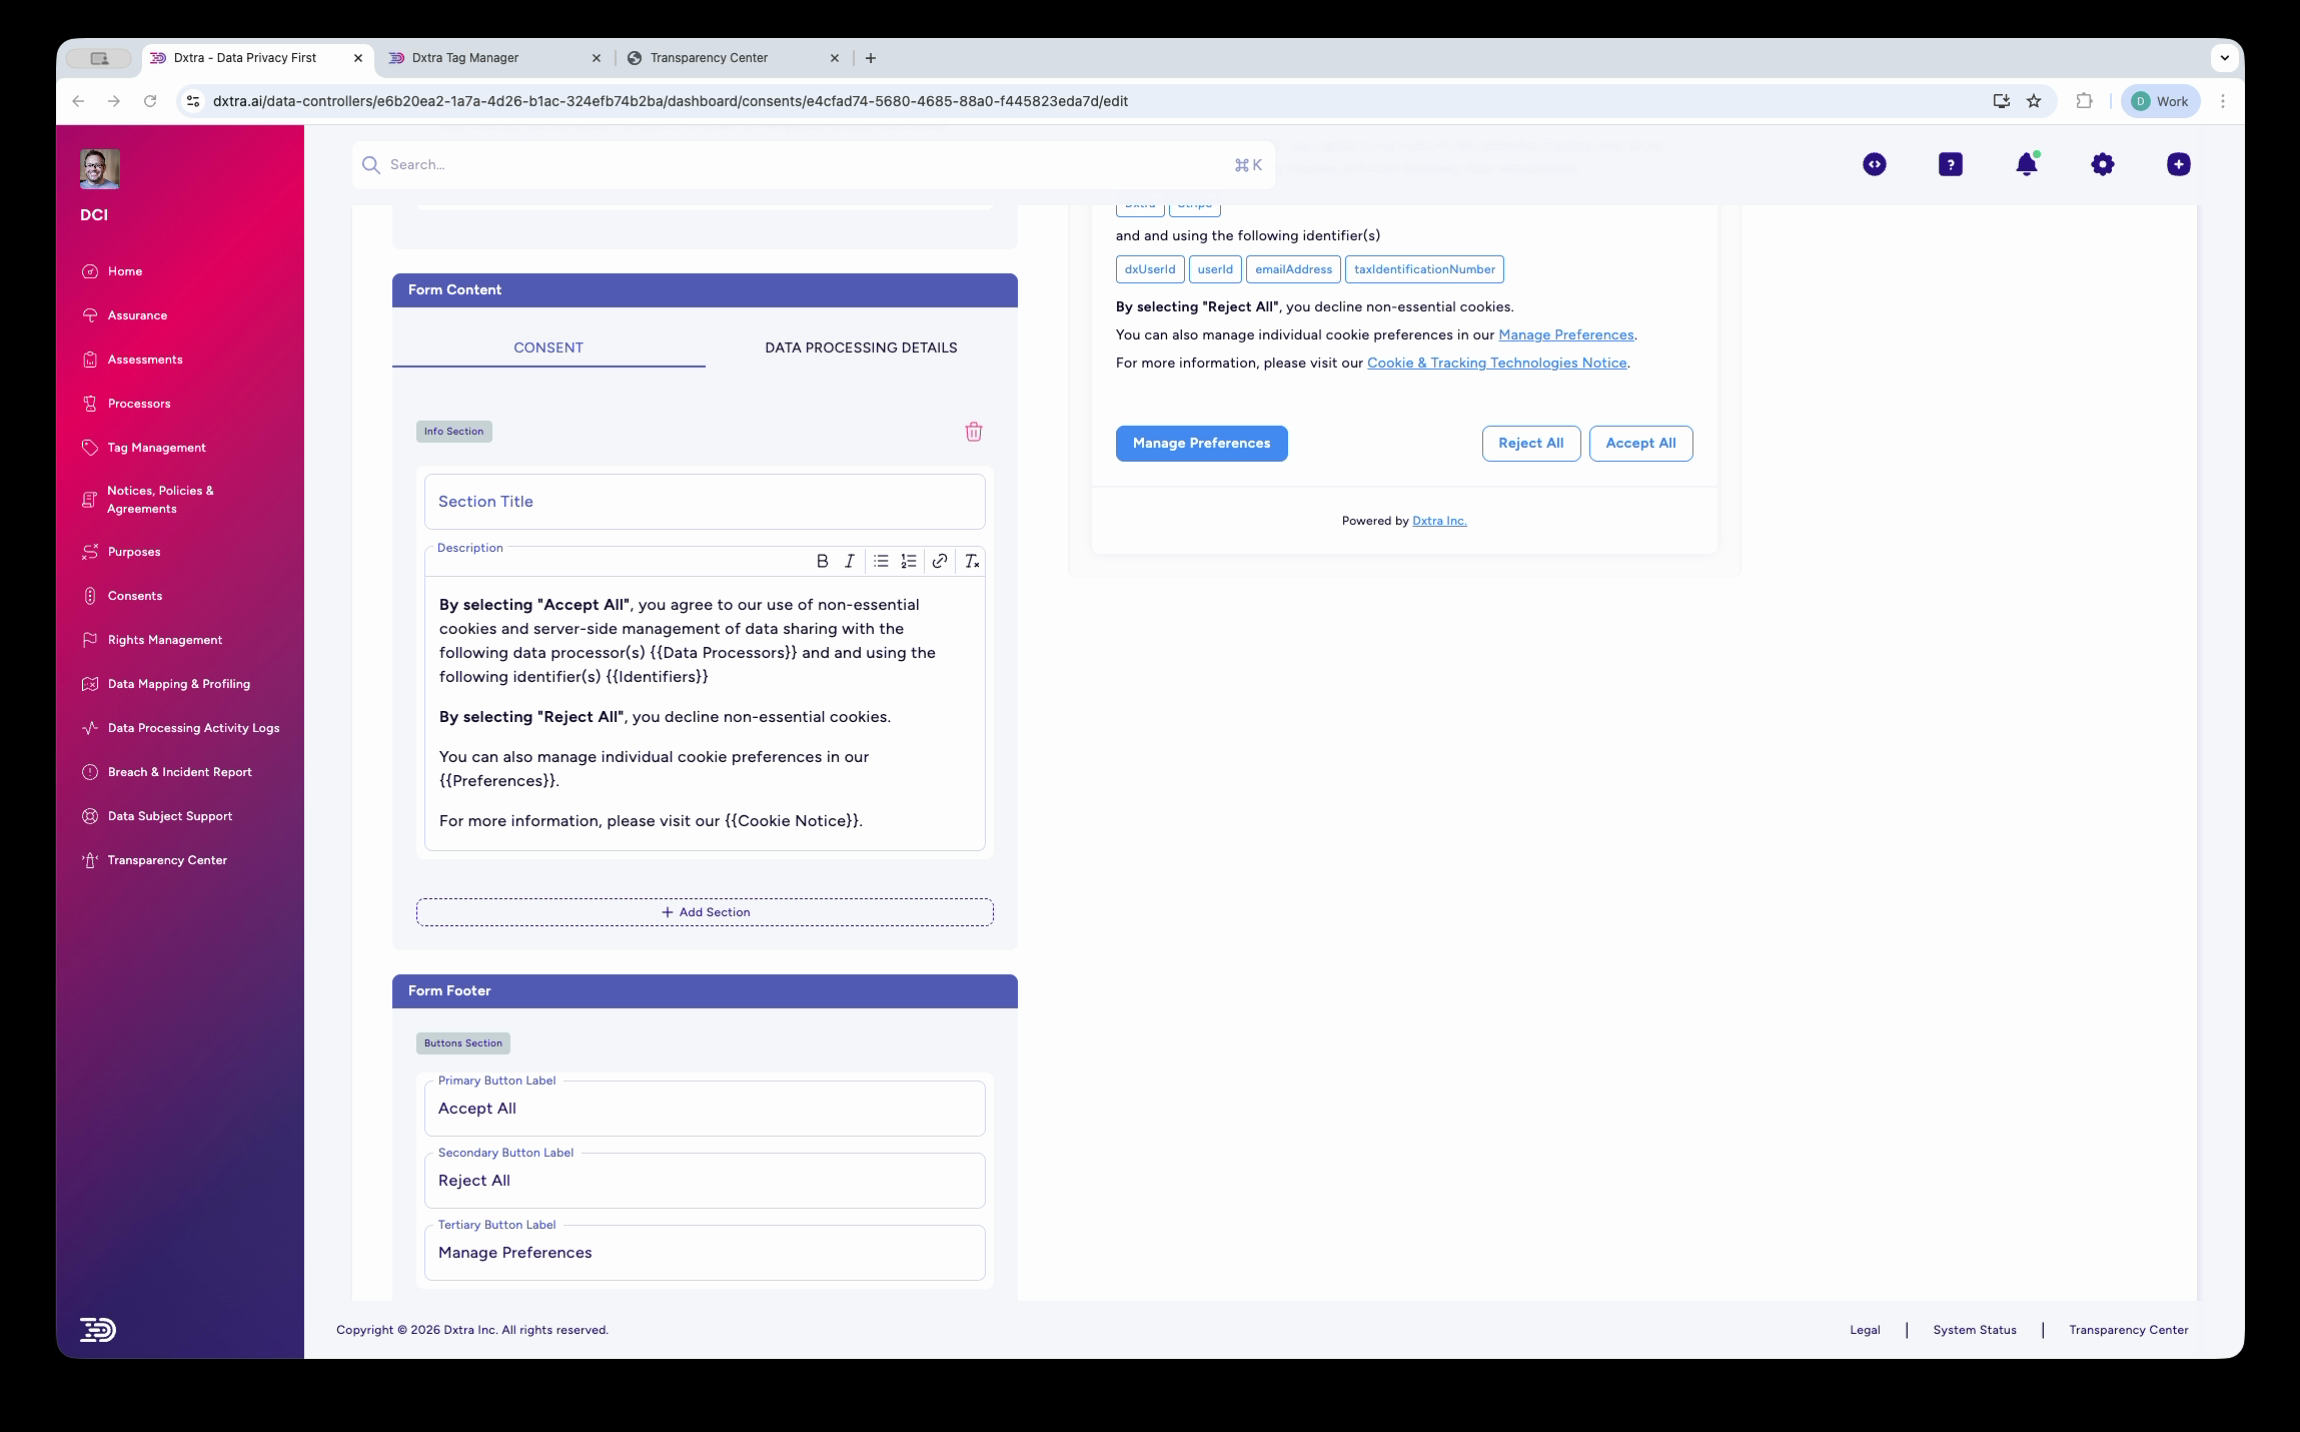2300x1432 pixels.
Task: Select Tag Management in the sidebar
Action: pos(156,447)
